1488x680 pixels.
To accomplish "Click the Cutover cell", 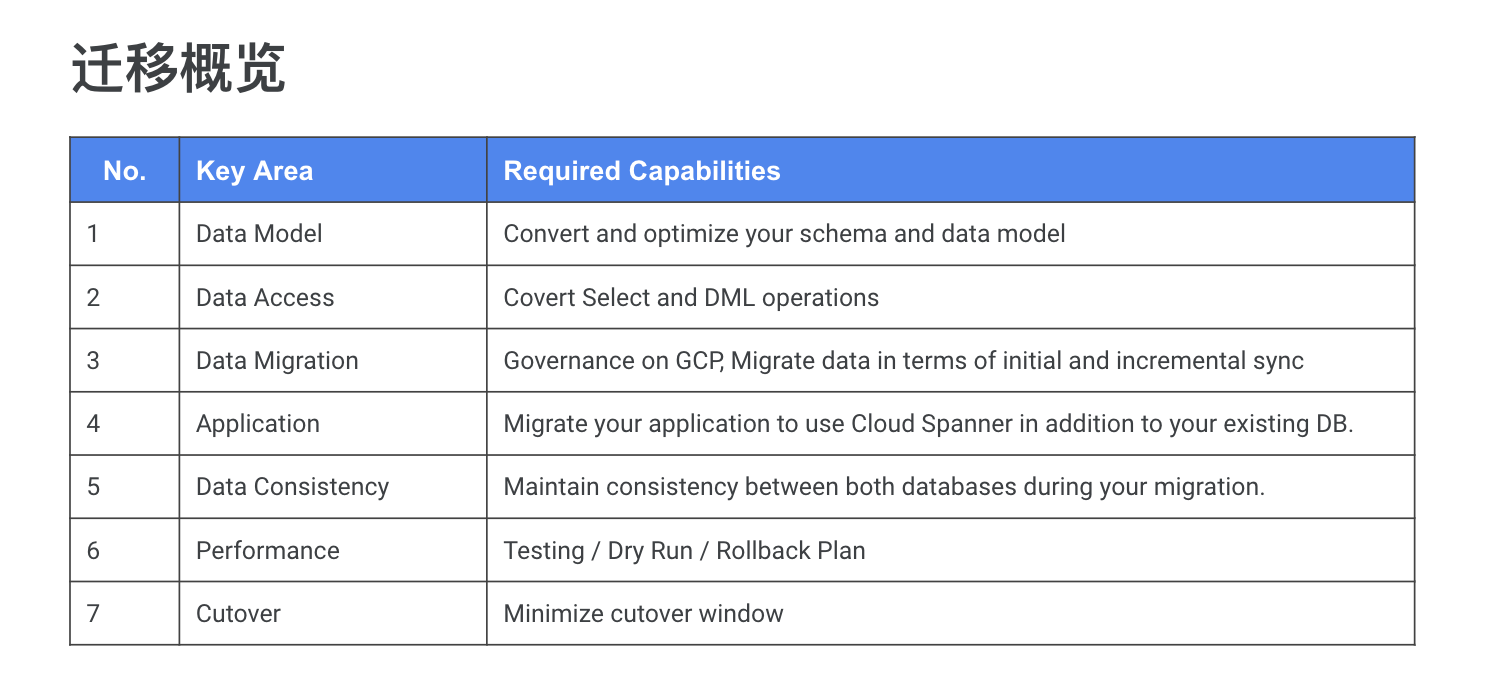I will click(333, 613).
